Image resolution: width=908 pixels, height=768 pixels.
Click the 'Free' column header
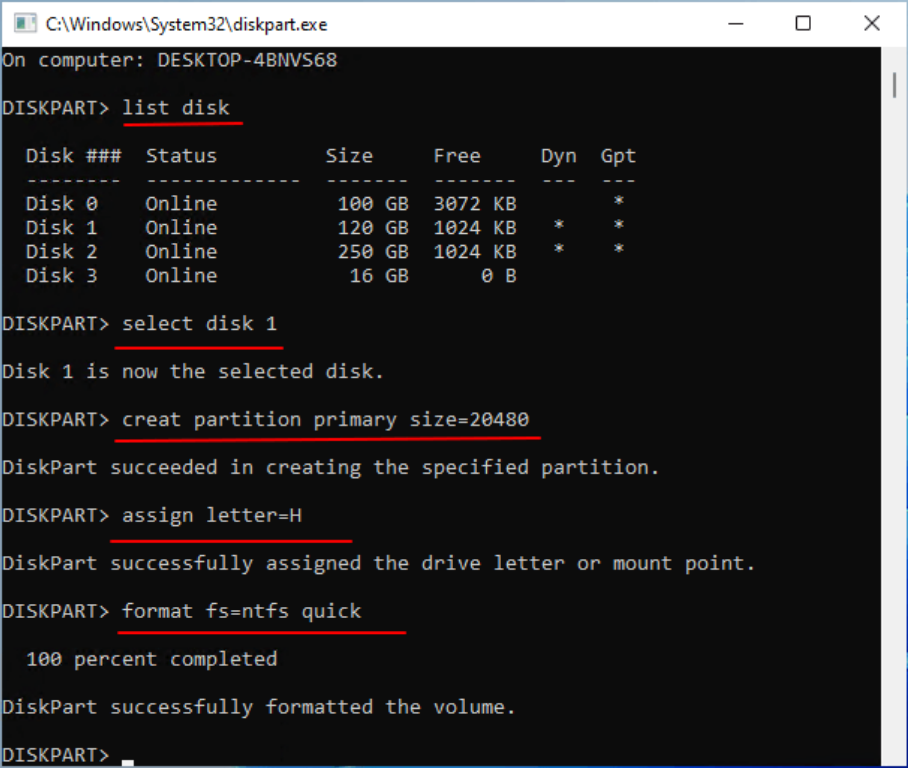(457, 156)
